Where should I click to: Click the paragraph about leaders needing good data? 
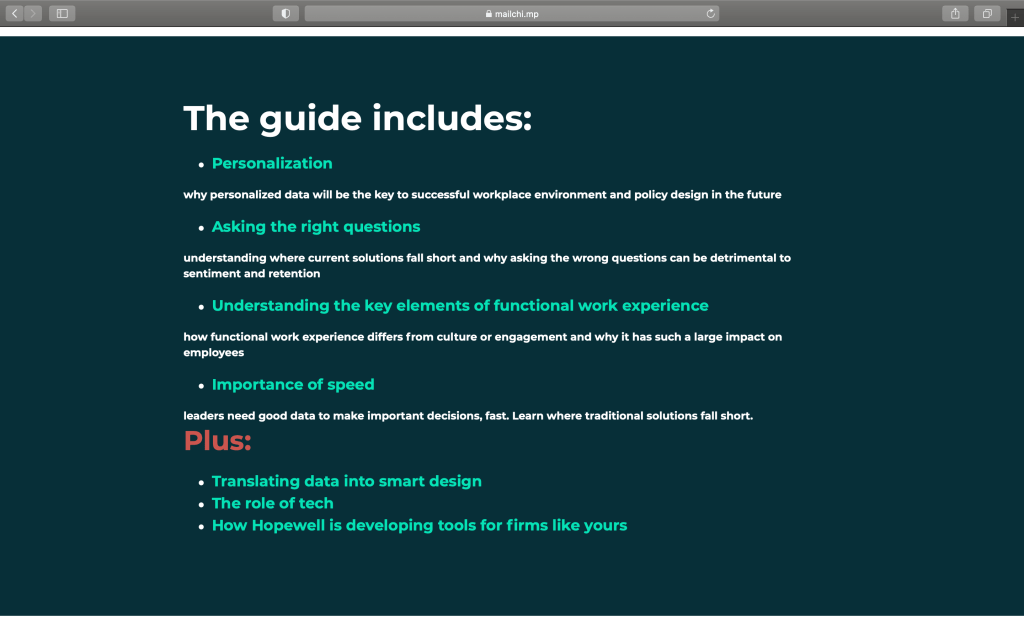click(467, 416)
